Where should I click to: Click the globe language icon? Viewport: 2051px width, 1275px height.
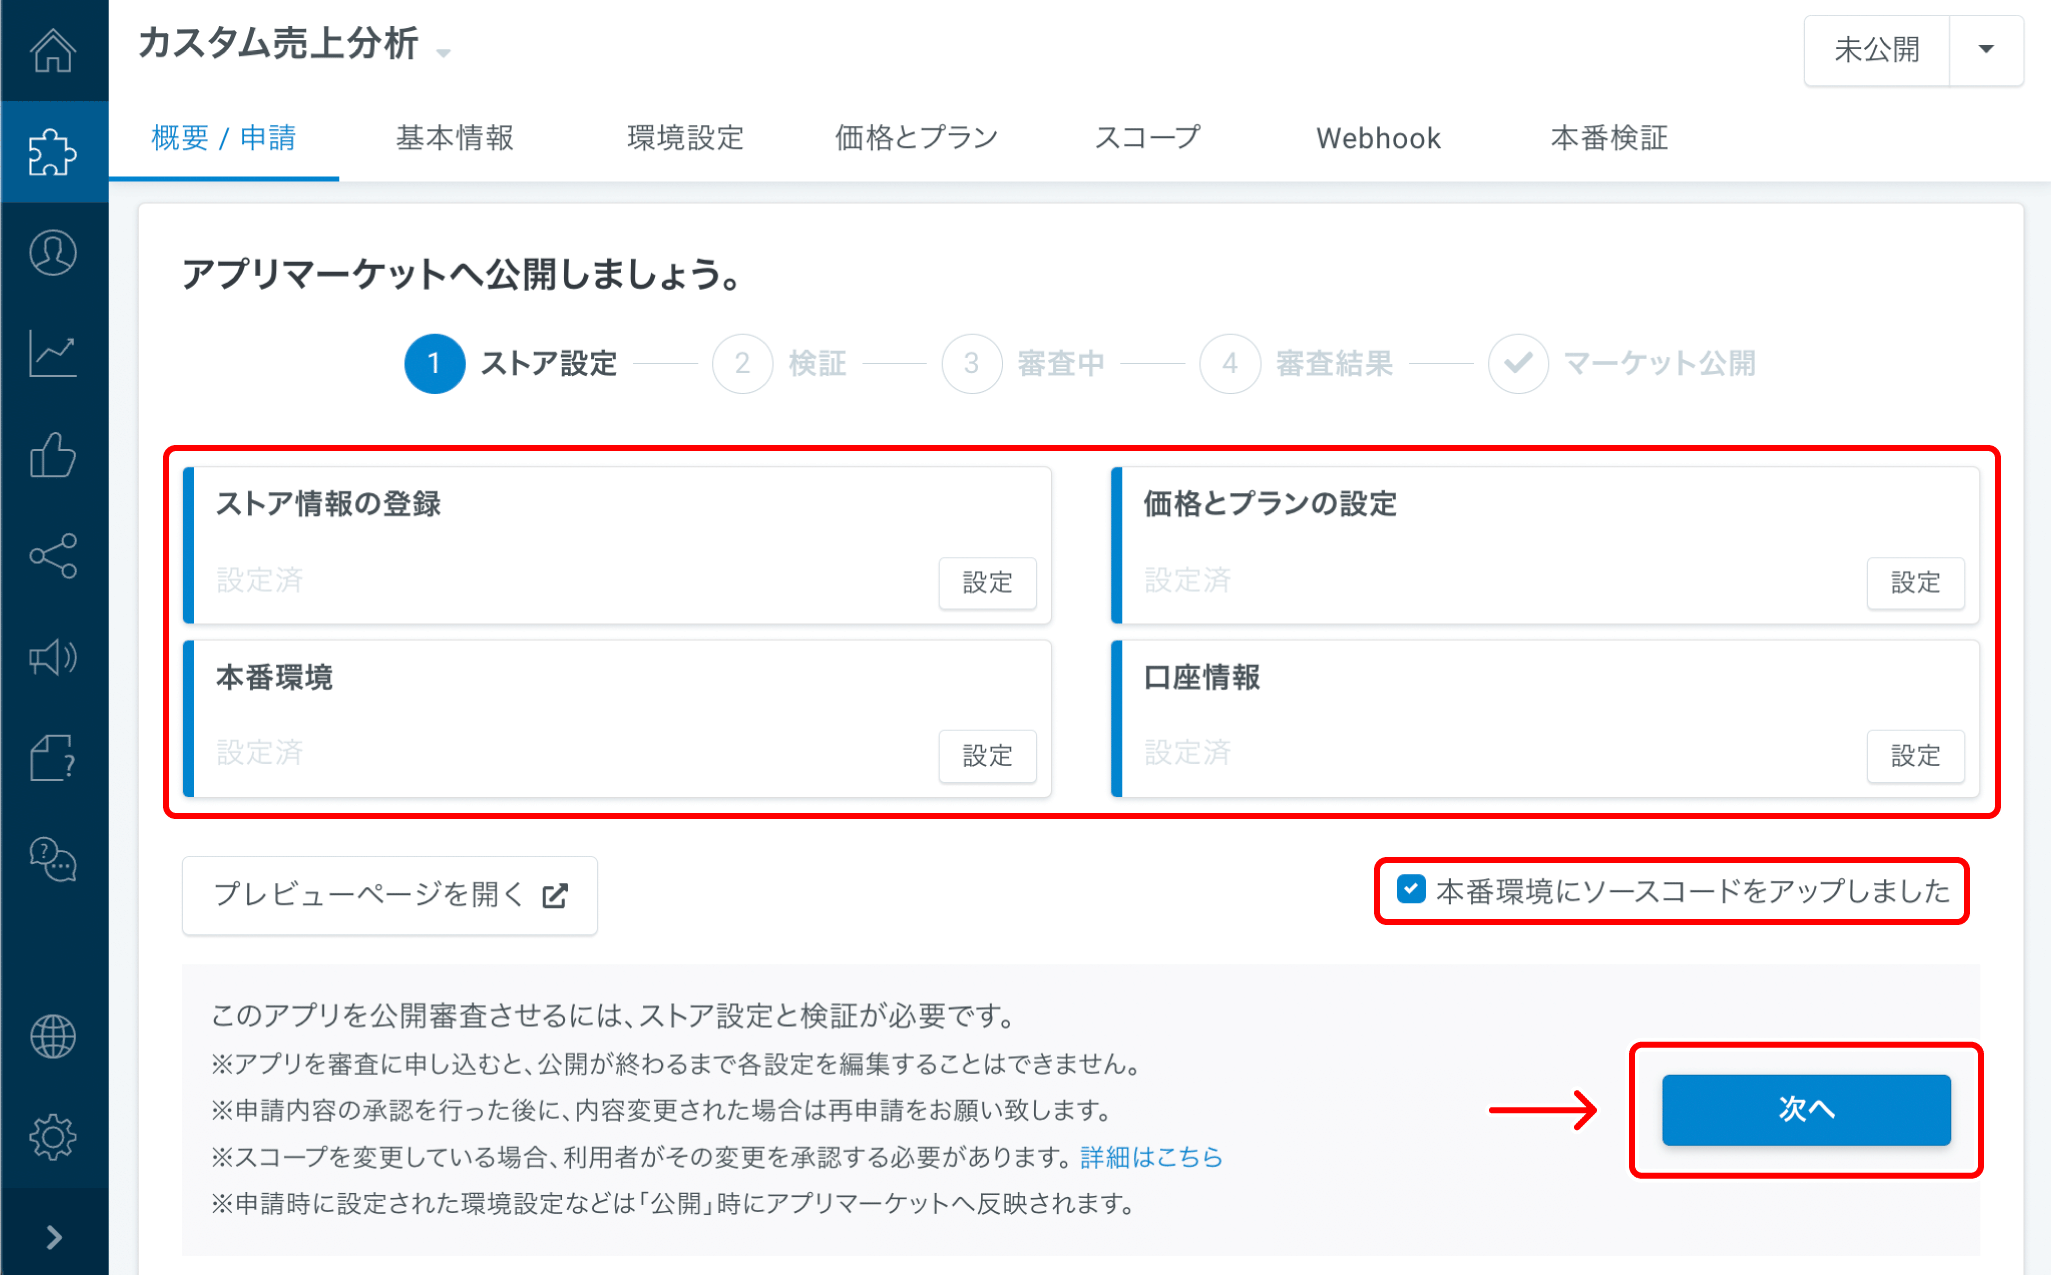tap(54, 1036)
